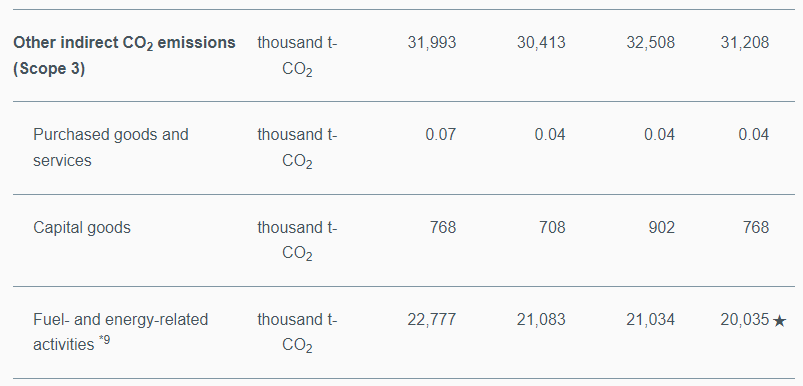Click the star icon beside 20,035

(779, 321)
